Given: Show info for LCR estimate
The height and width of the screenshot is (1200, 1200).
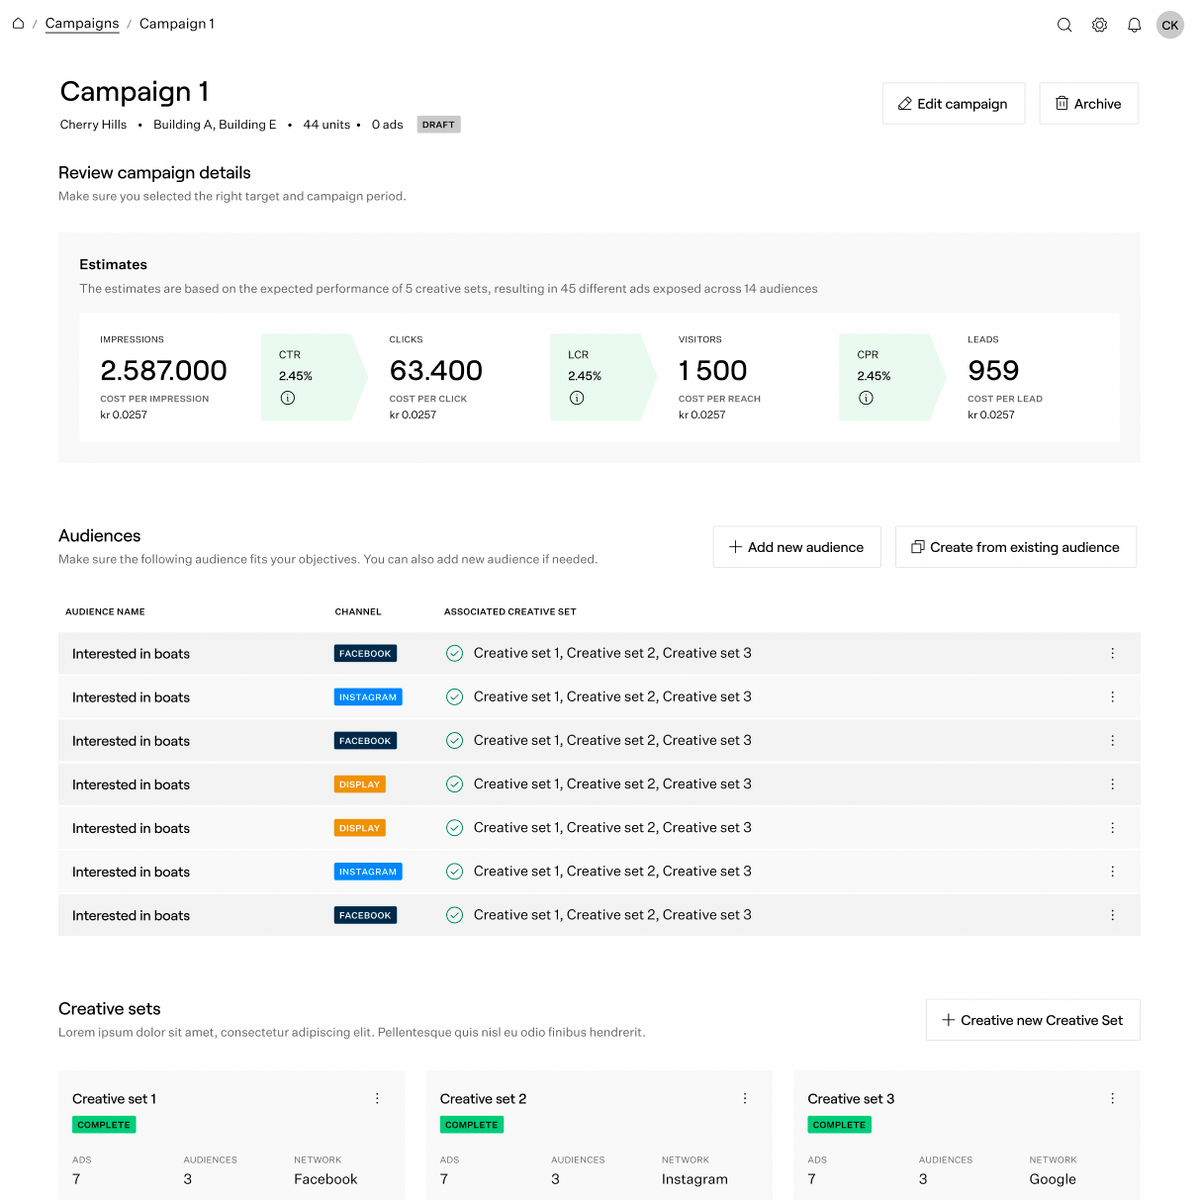Looking at the screenshot, I should tap(577, 398).
